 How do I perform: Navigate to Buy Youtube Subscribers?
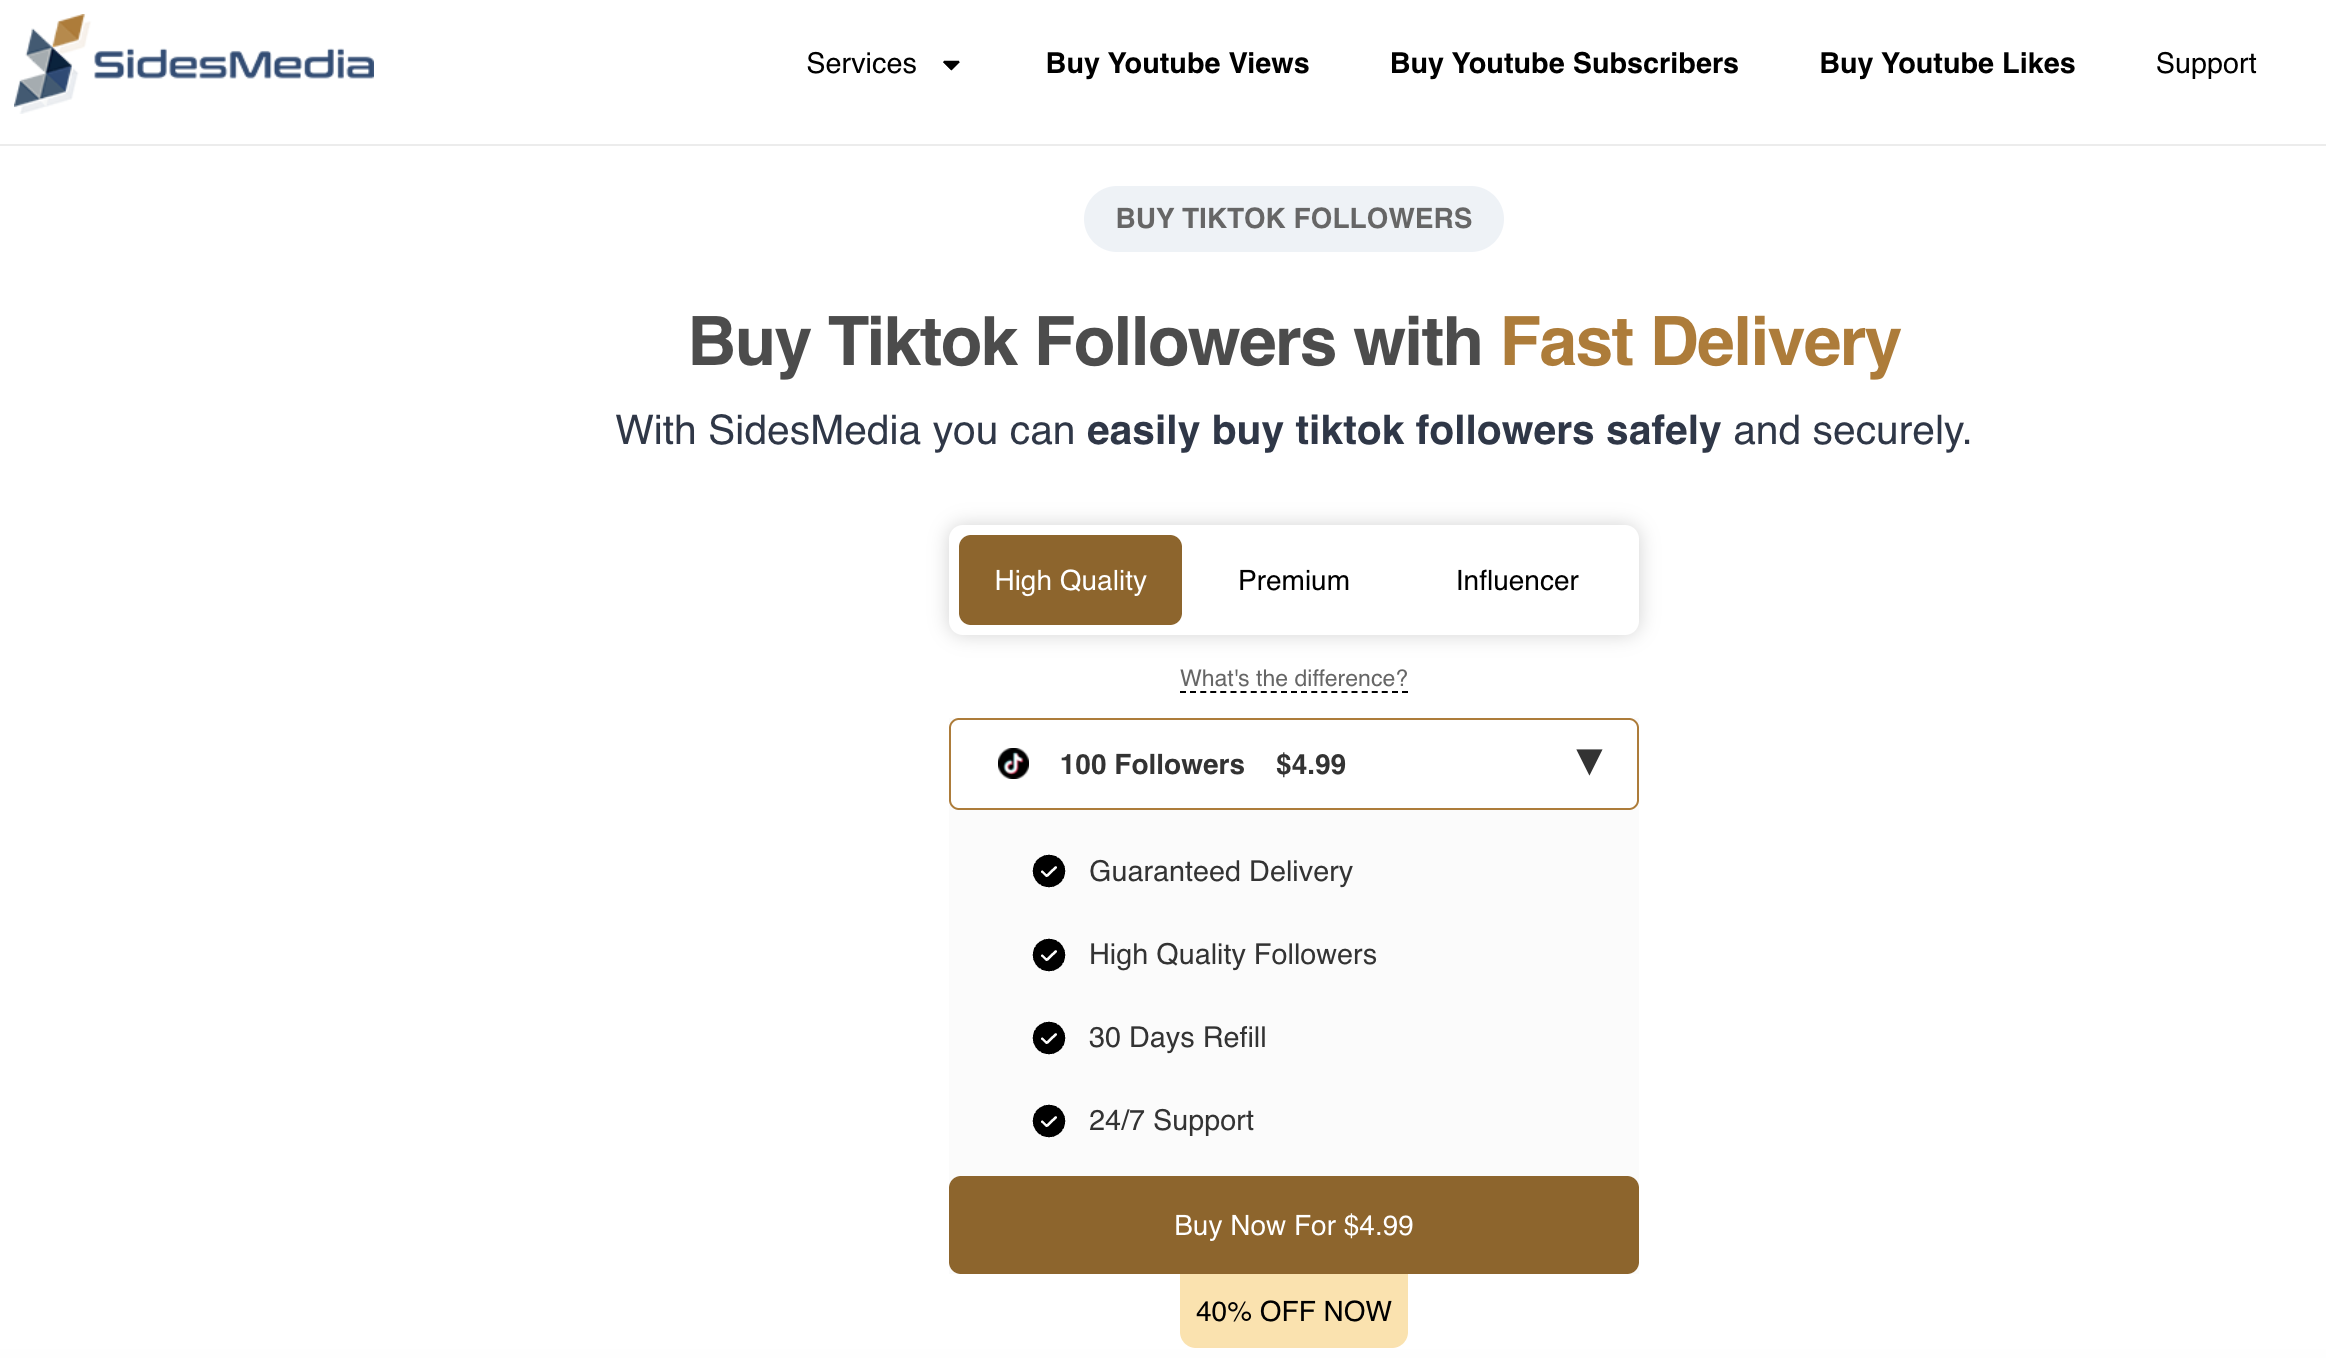[x=1563, y=63]
